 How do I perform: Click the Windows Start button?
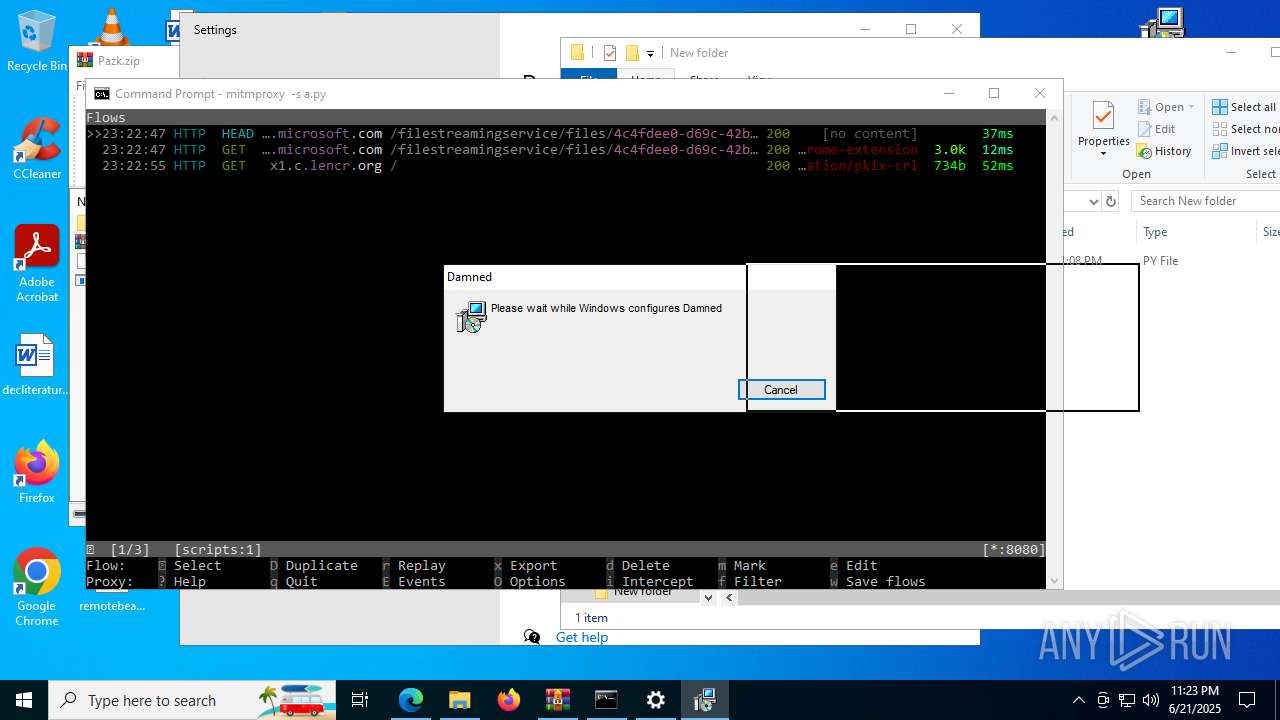pos(24,700)
